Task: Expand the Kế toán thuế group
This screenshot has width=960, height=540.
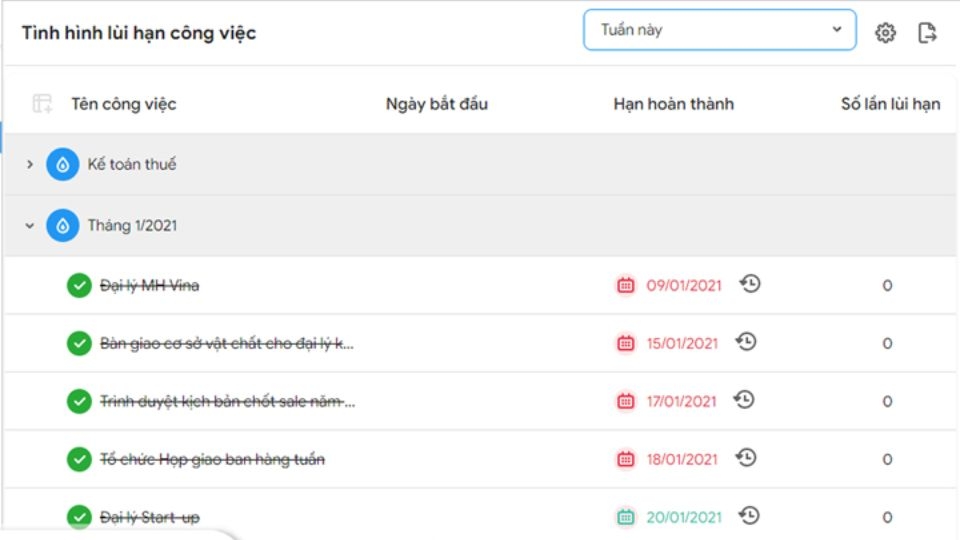Action: pyautogui.click(x=29, y=164)
